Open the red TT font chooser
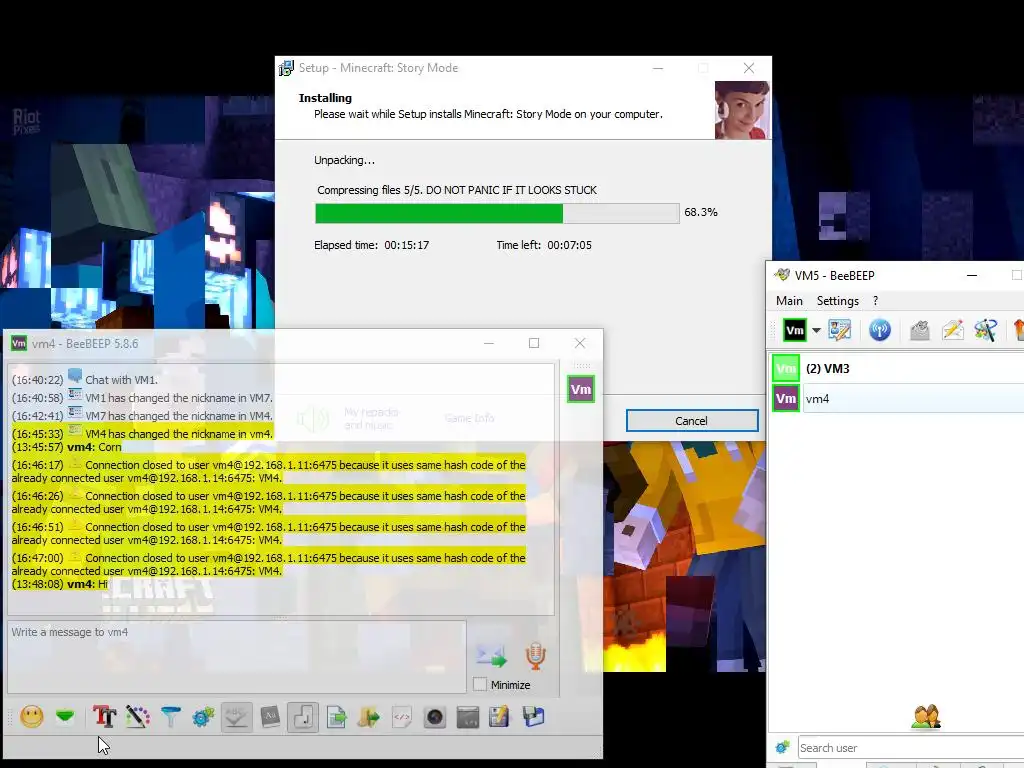The height and width of the screenshot is (768, 1024). point(104,716)
